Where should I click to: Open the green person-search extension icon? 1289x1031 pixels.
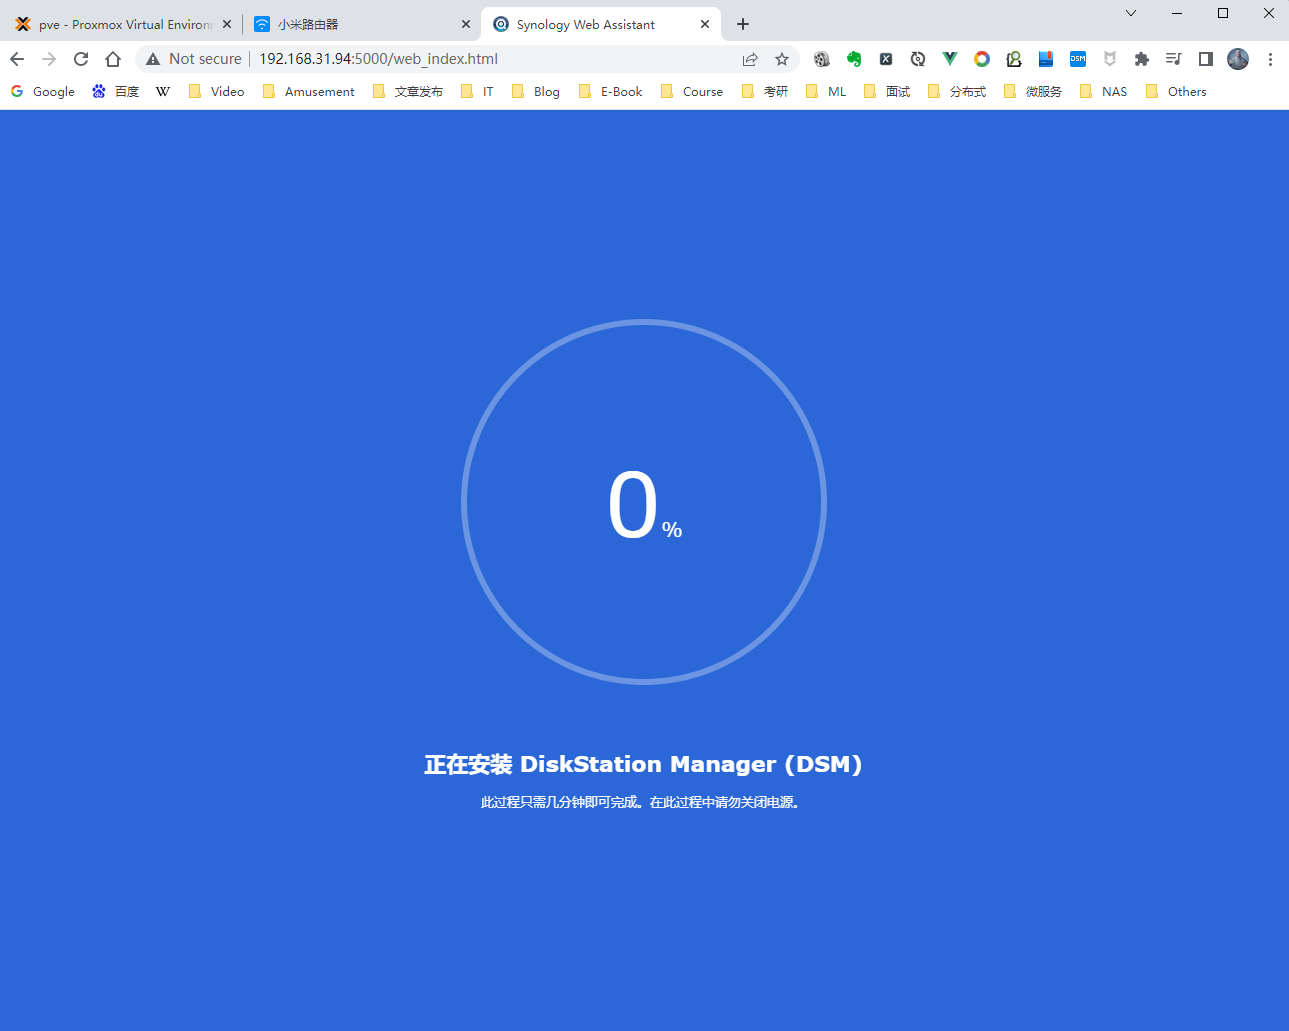click(x=1014, y=59)
